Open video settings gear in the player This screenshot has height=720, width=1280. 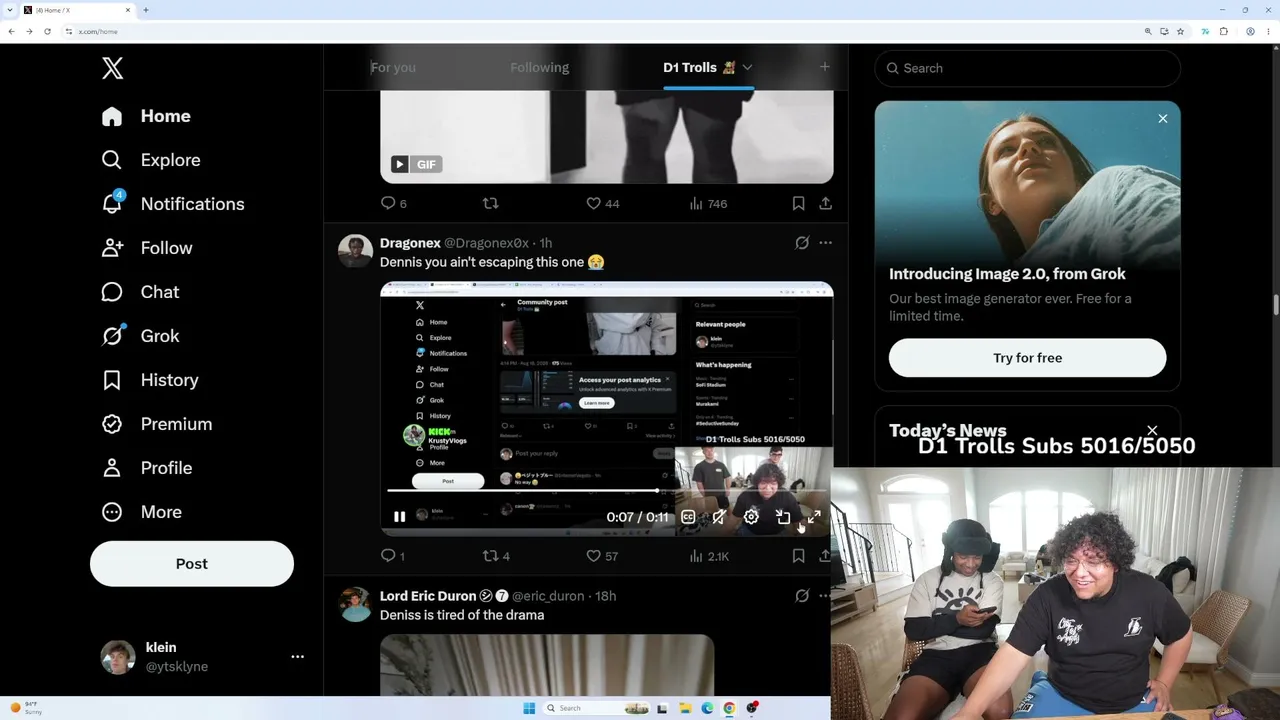tap(751, 517)
